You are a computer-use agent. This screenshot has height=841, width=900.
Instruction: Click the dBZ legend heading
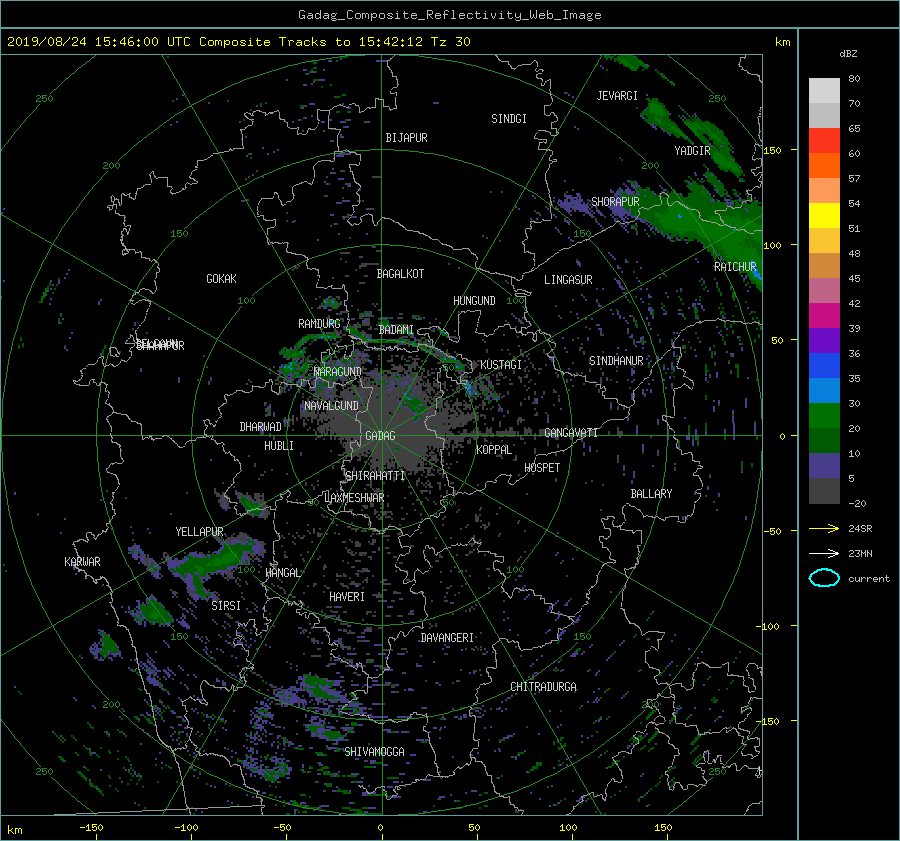[x=848, y=54]
